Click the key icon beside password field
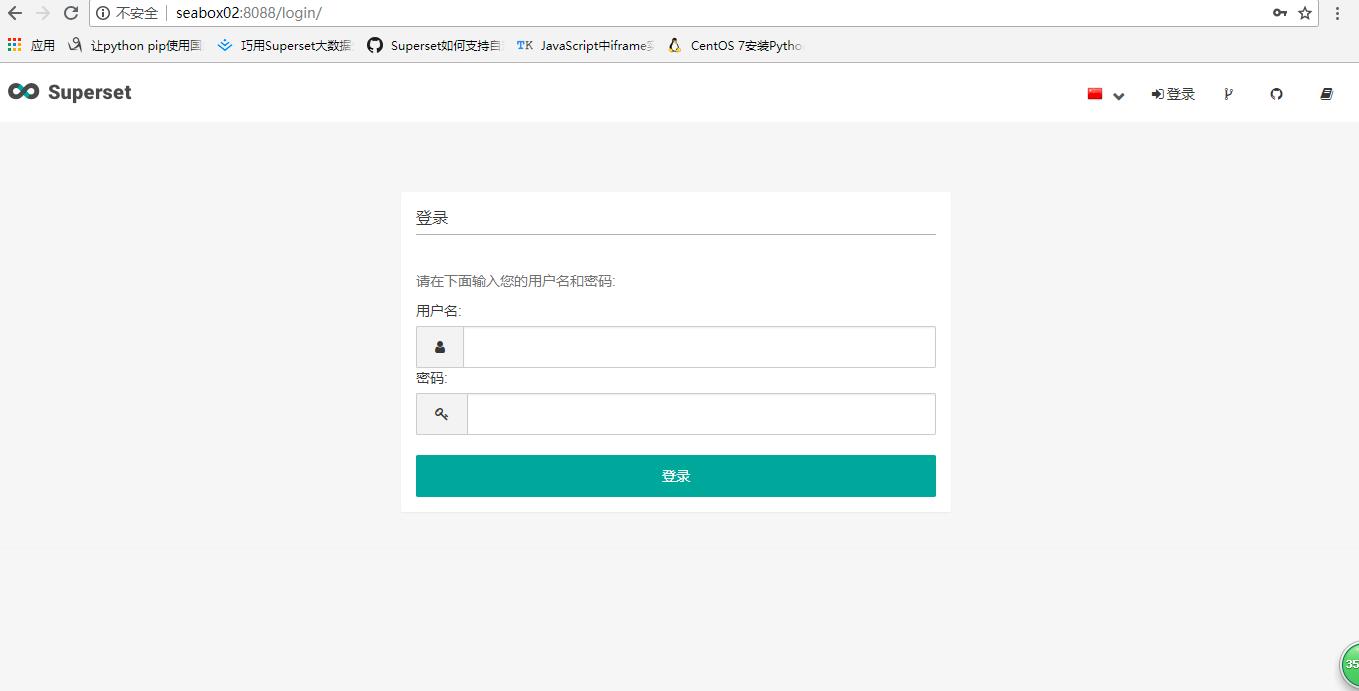 click(x=442, y=414)
